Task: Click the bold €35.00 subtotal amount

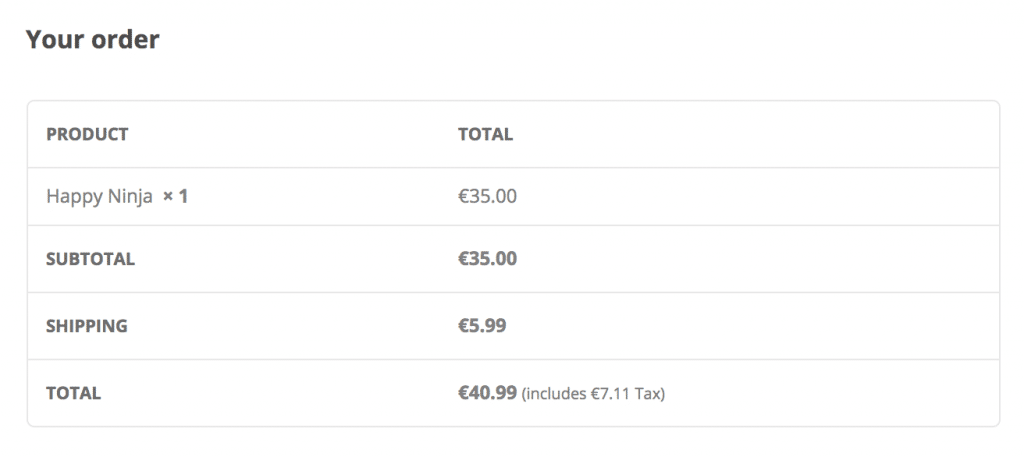Action: click(487, 259)
